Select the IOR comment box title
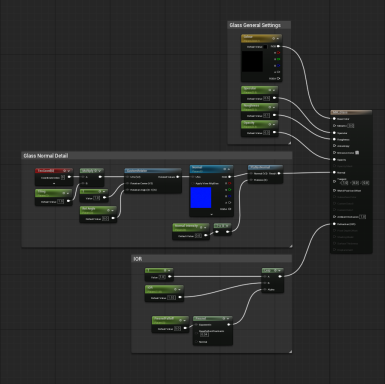Image resolution: width=385 pixels, height=384 pixels. point(138,259)
